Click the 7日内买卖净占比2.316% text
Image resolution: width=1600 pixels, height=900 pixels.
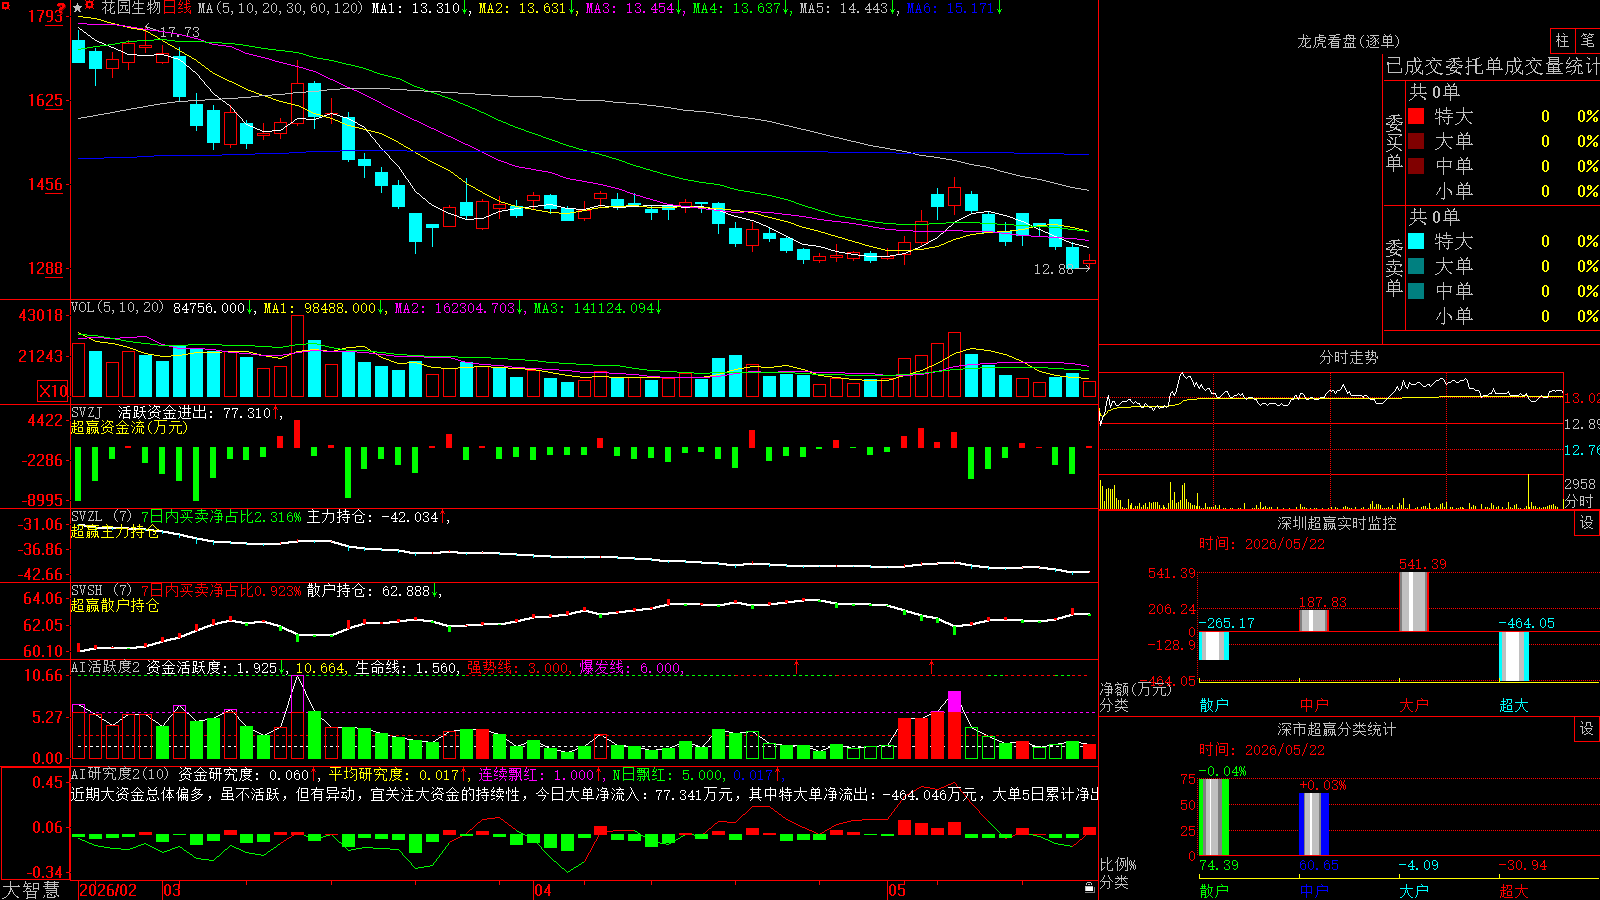221,517
